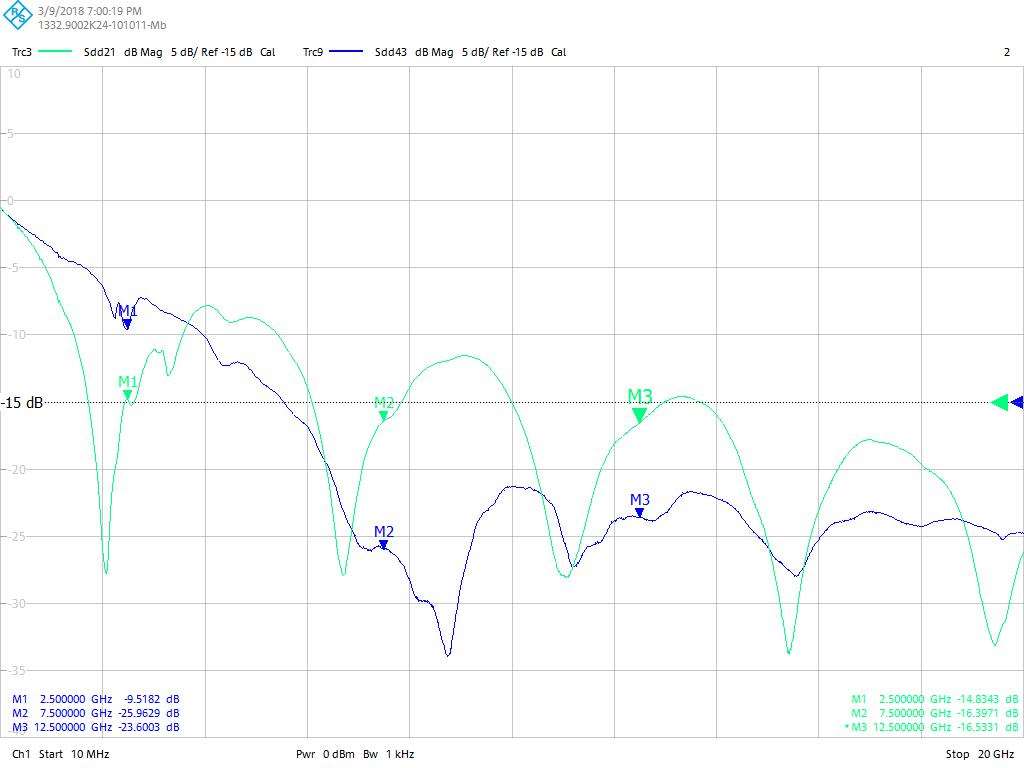Click the Rohde & Schwarz logo icon
Viewport: 1024px width, 768px height.
[x=18, y=17]
